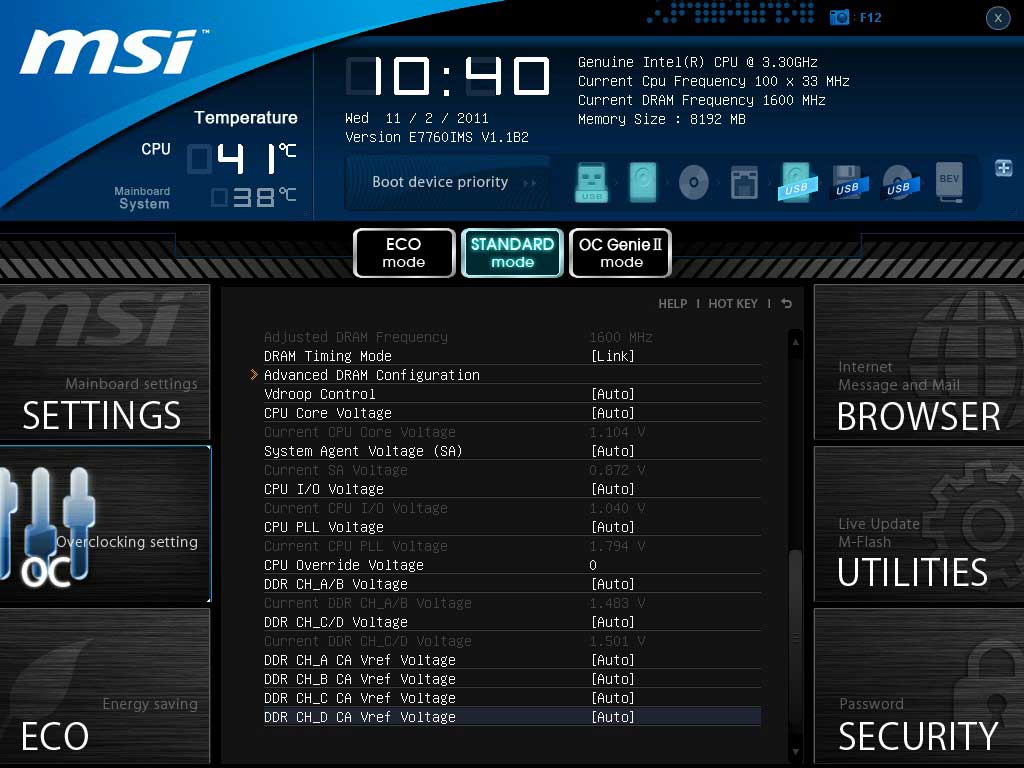
Task: Open the BROWSER panel
Action: [x=919, y=362]
